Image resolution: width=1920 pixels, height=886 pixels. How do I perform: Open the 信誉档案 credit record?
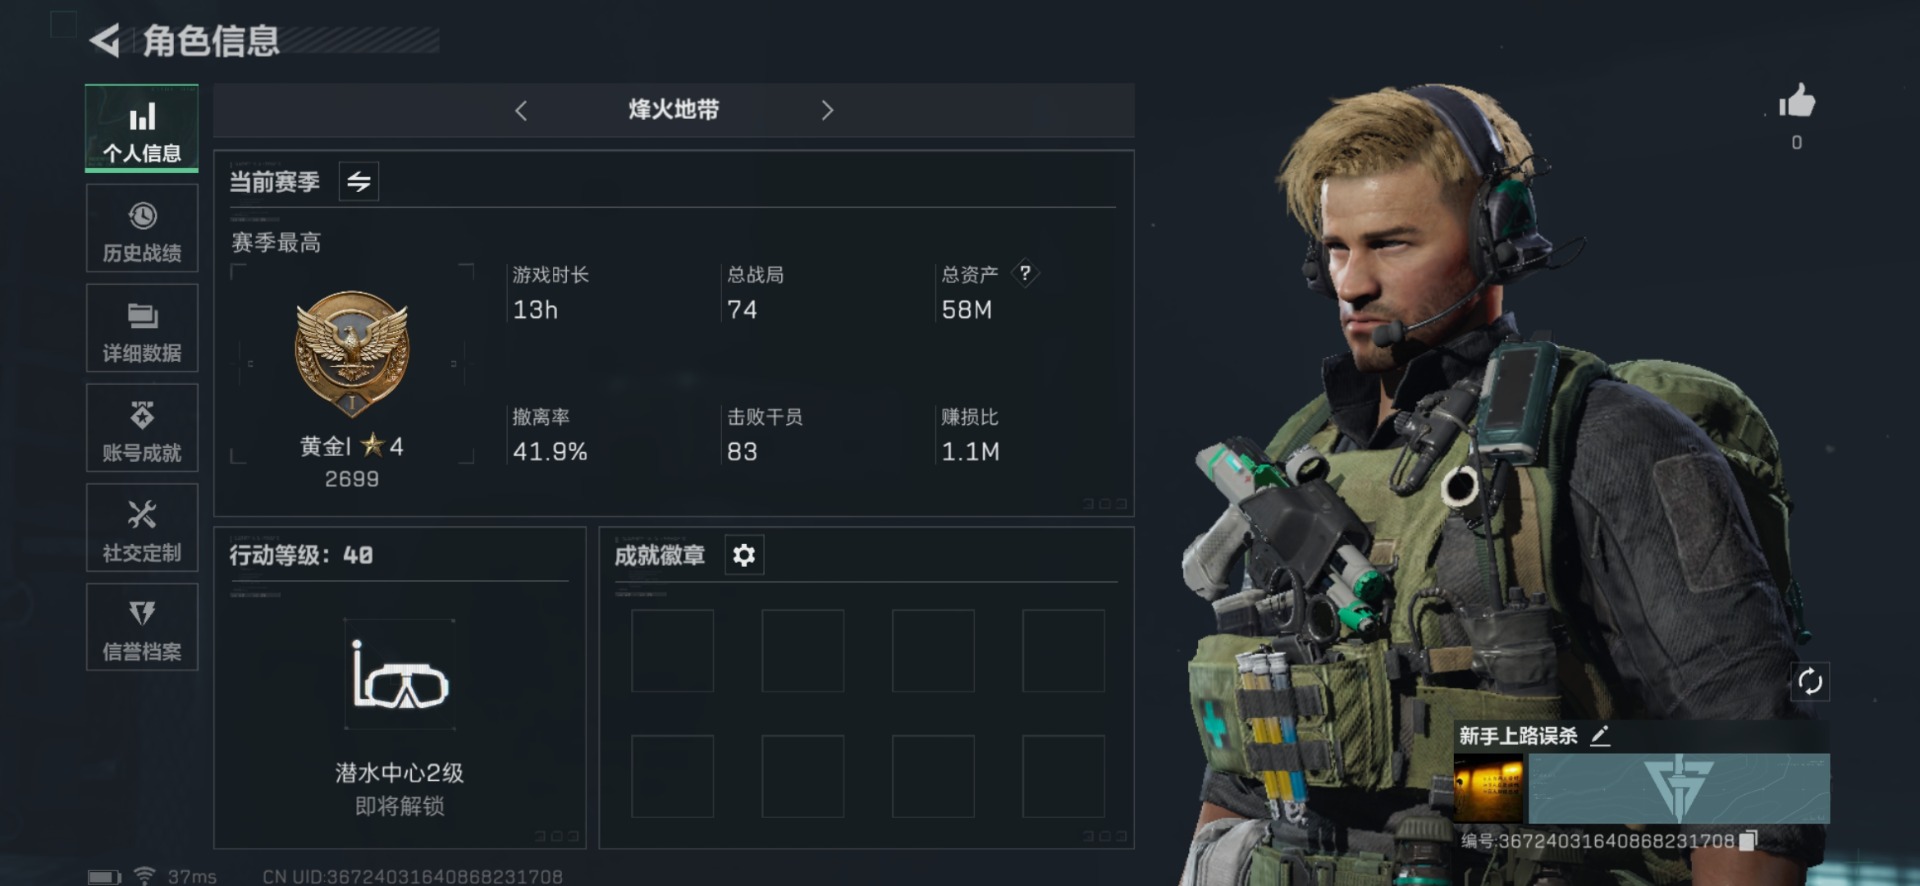[x=142, y=628]
